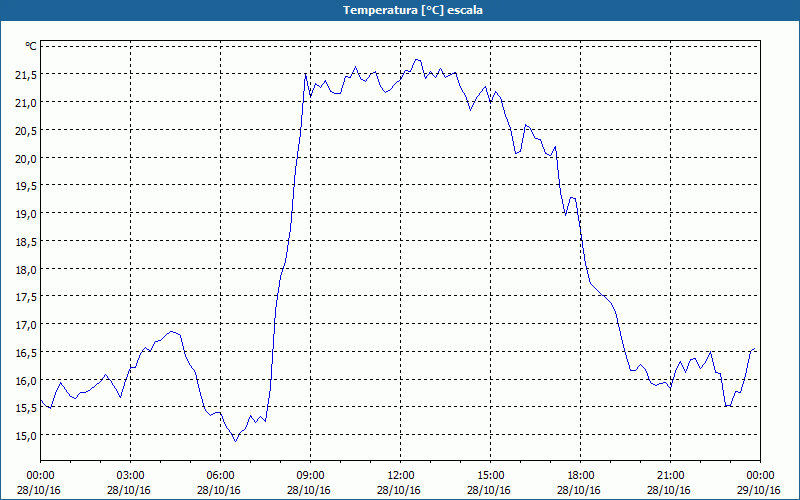Viewport: 800px width, 500px height.
Task: Click the 15:00 time axis label
Action: pyautogui.click(x=491, y=476)
